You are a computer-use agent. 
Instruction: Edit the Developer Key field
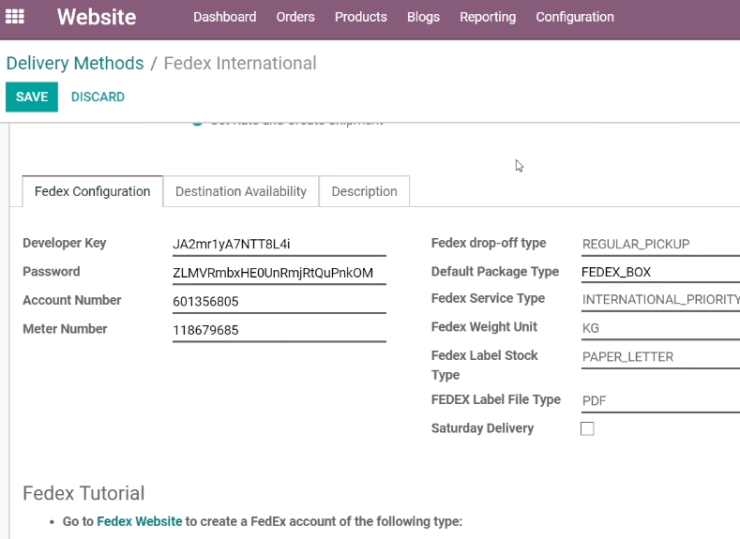(x=279, y=244)
